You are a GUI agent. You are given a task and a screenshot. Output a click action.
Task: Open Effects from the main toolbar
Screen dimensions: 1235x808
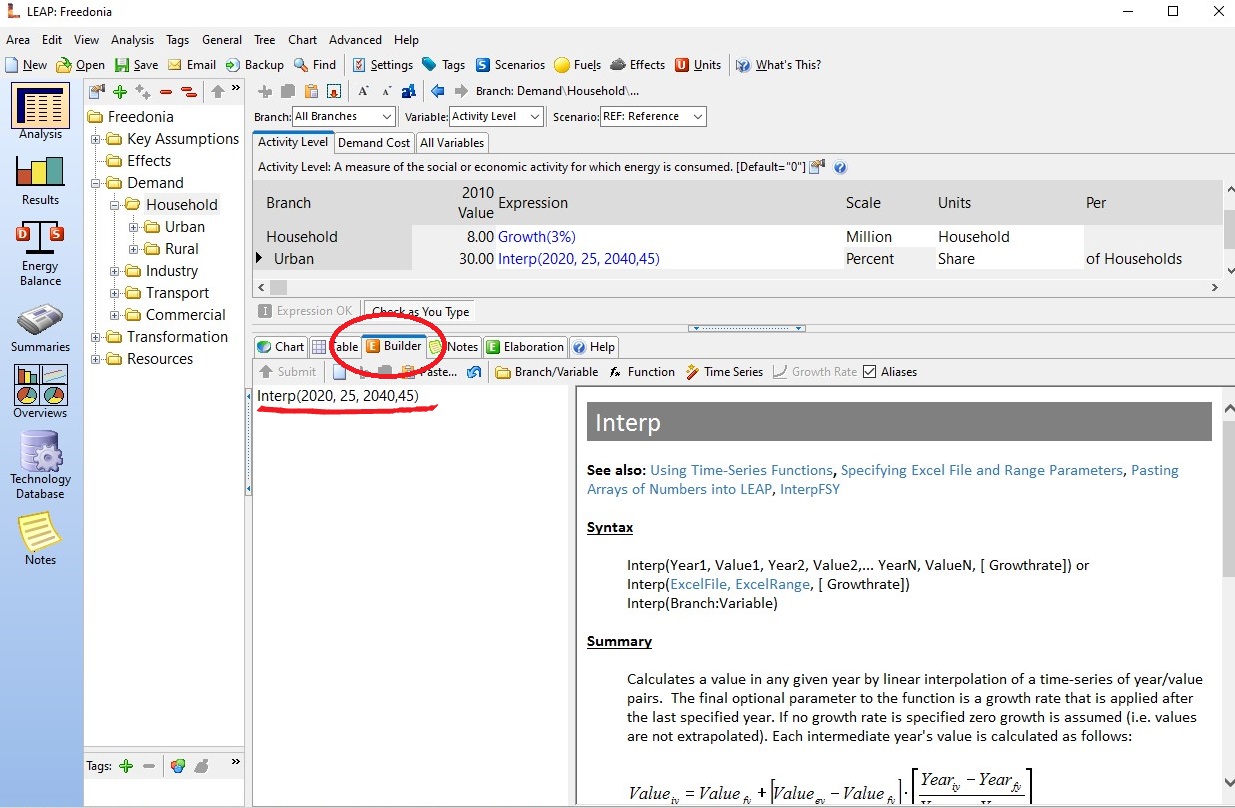638,65
